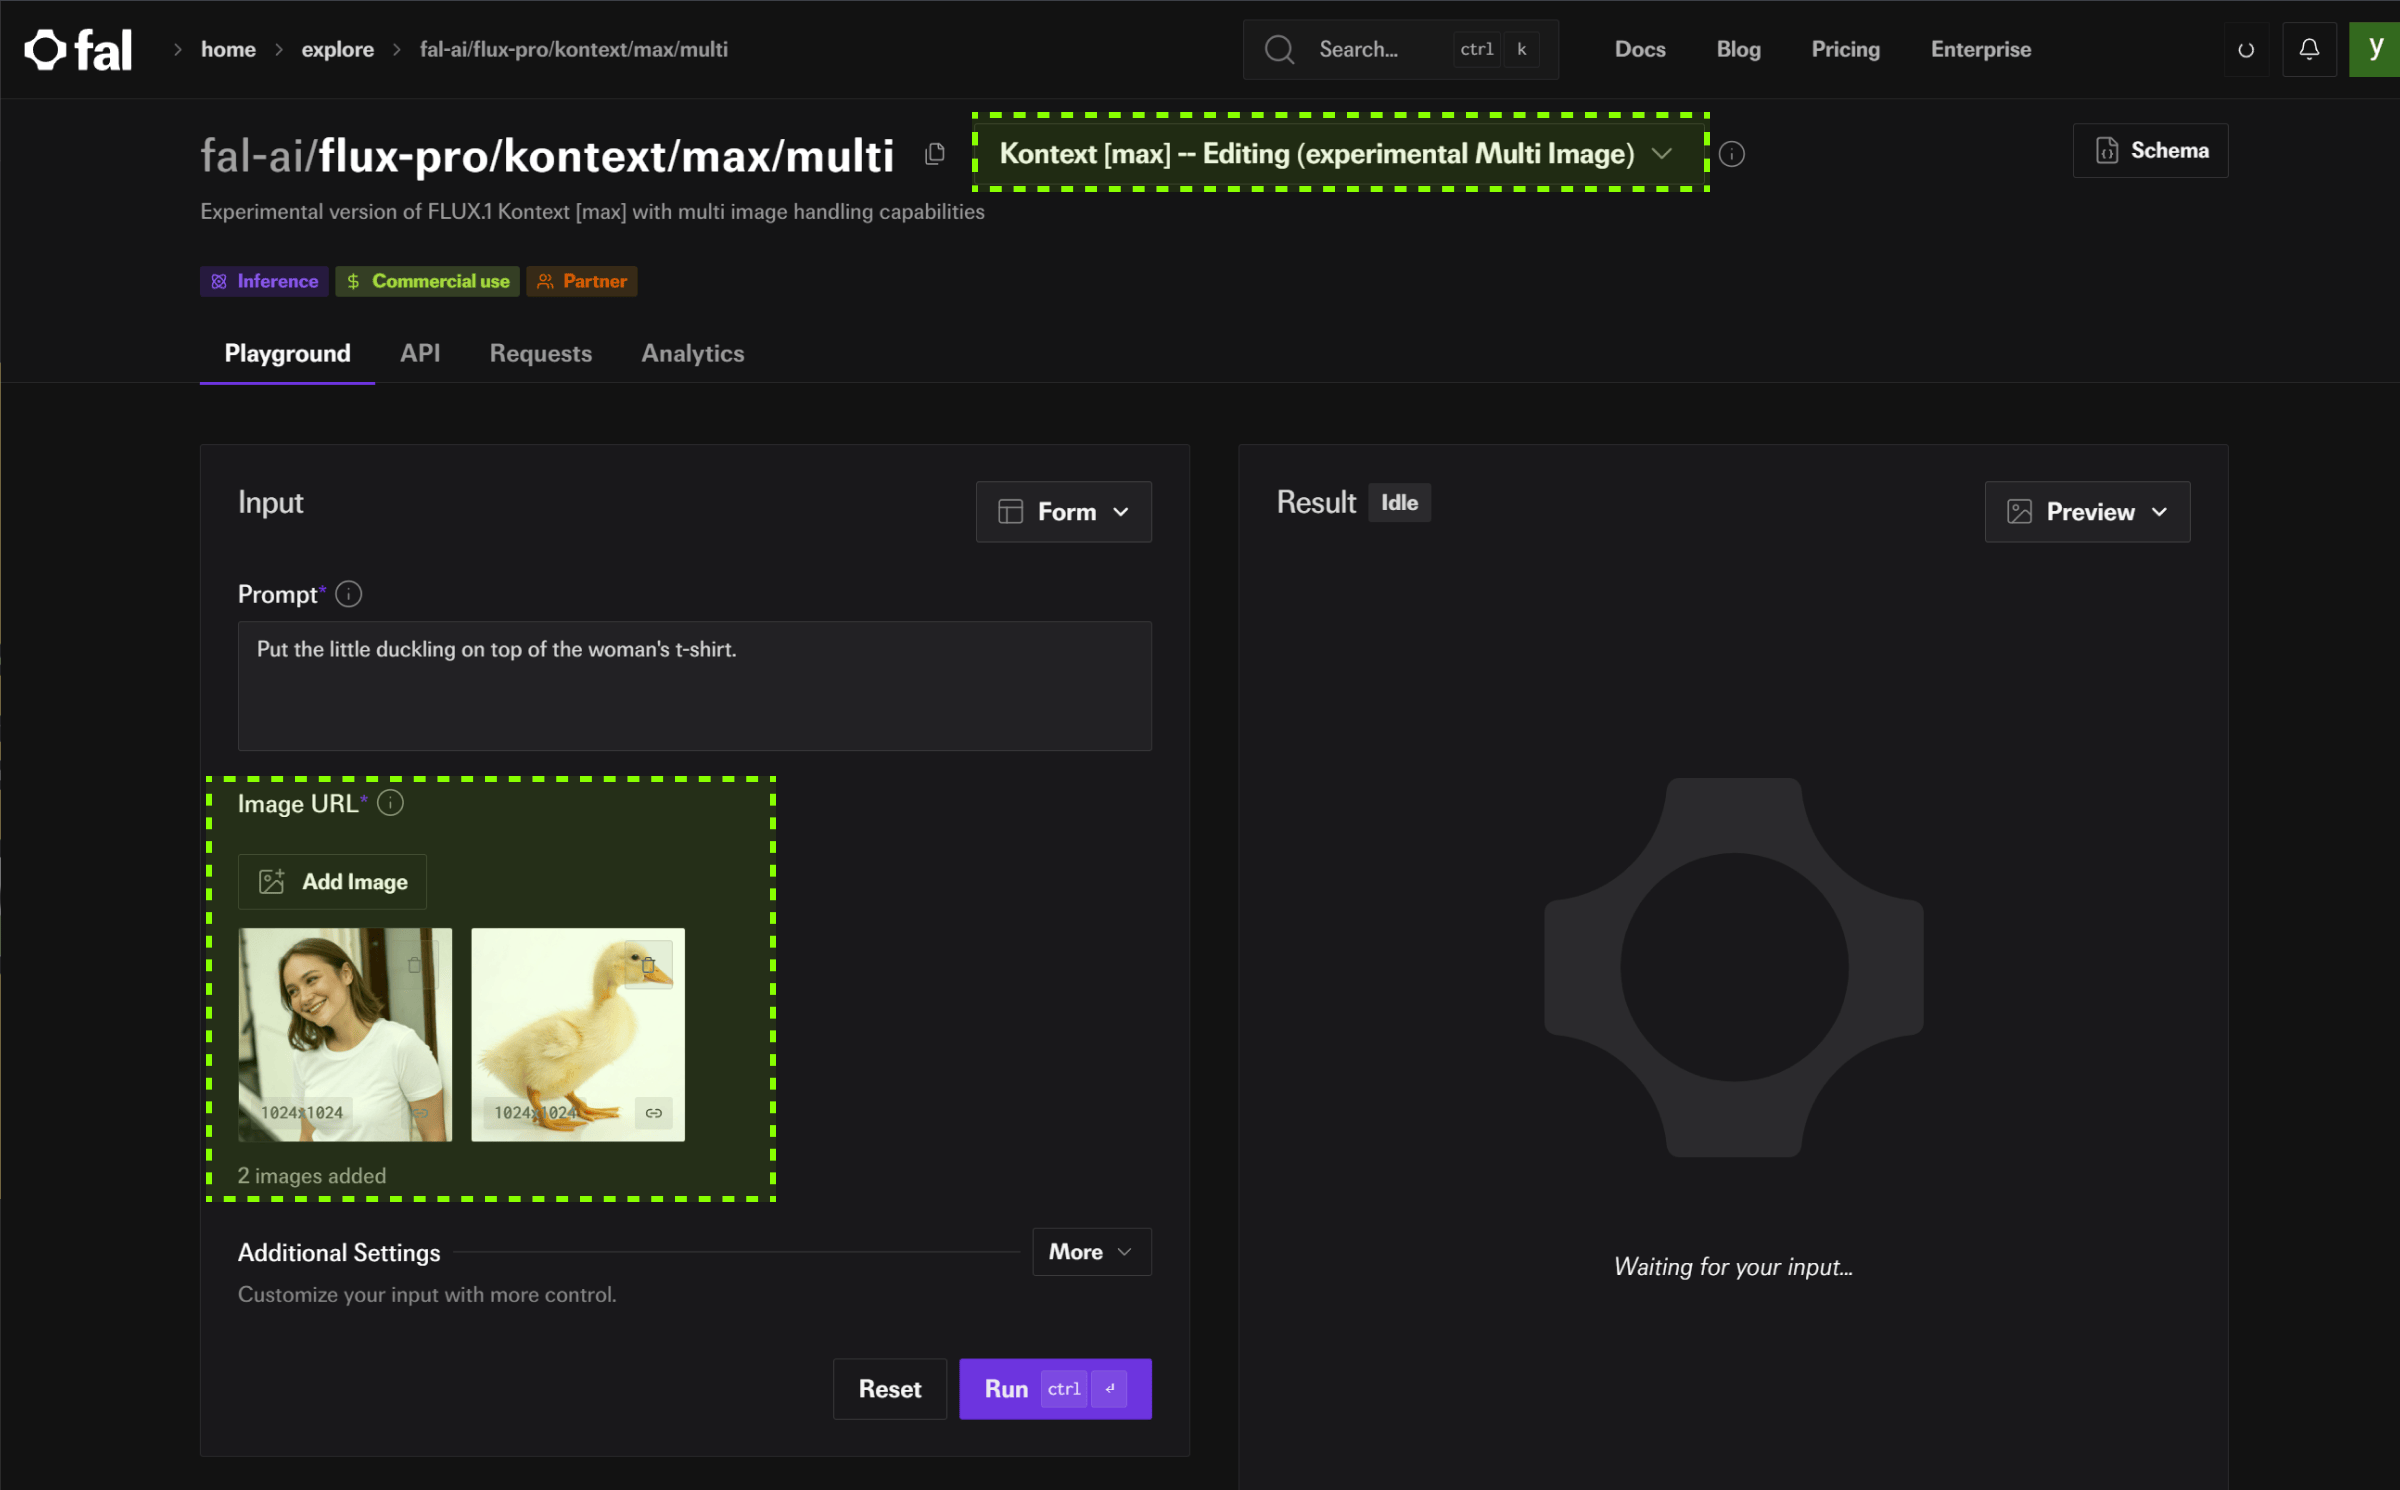Open the Analytics tab
Image resolution: width=2400 pixels, height=1490 pixels.
[693, 354]
